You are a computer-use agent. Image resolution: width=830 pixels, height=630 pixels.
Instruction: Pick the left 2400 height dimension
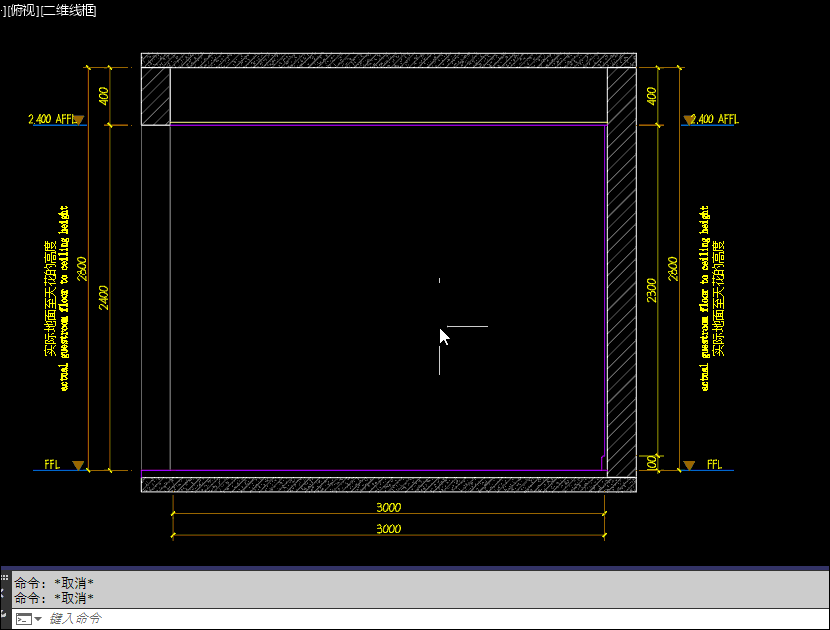[104, 297]
